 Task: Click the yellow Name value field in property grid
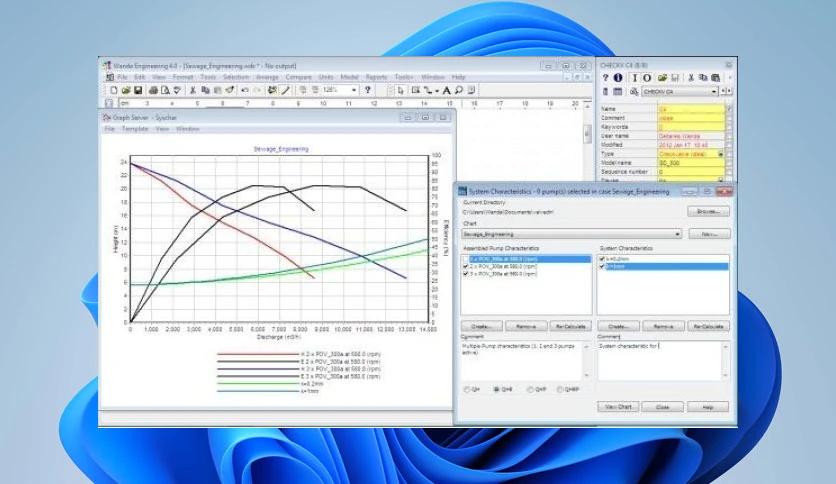point(691,109)
